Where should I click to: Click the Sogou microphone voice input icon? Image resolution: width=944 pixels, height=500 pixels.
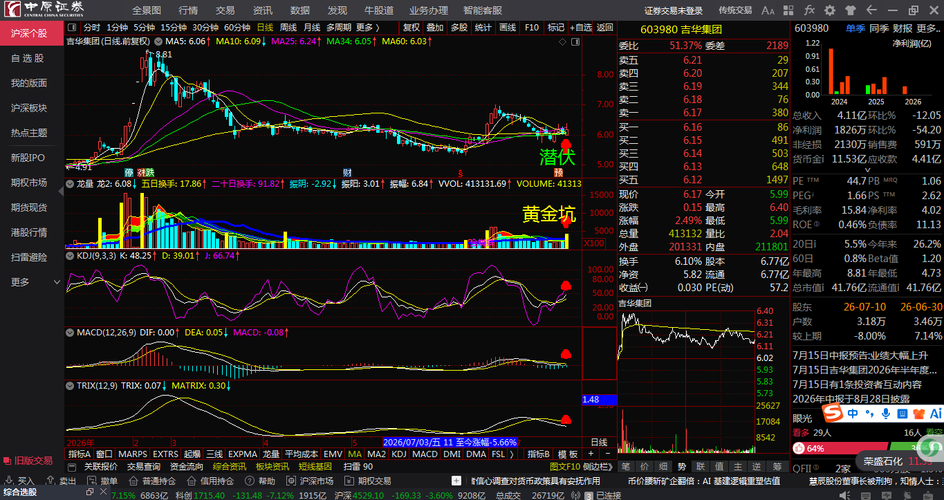pos(885,413)
